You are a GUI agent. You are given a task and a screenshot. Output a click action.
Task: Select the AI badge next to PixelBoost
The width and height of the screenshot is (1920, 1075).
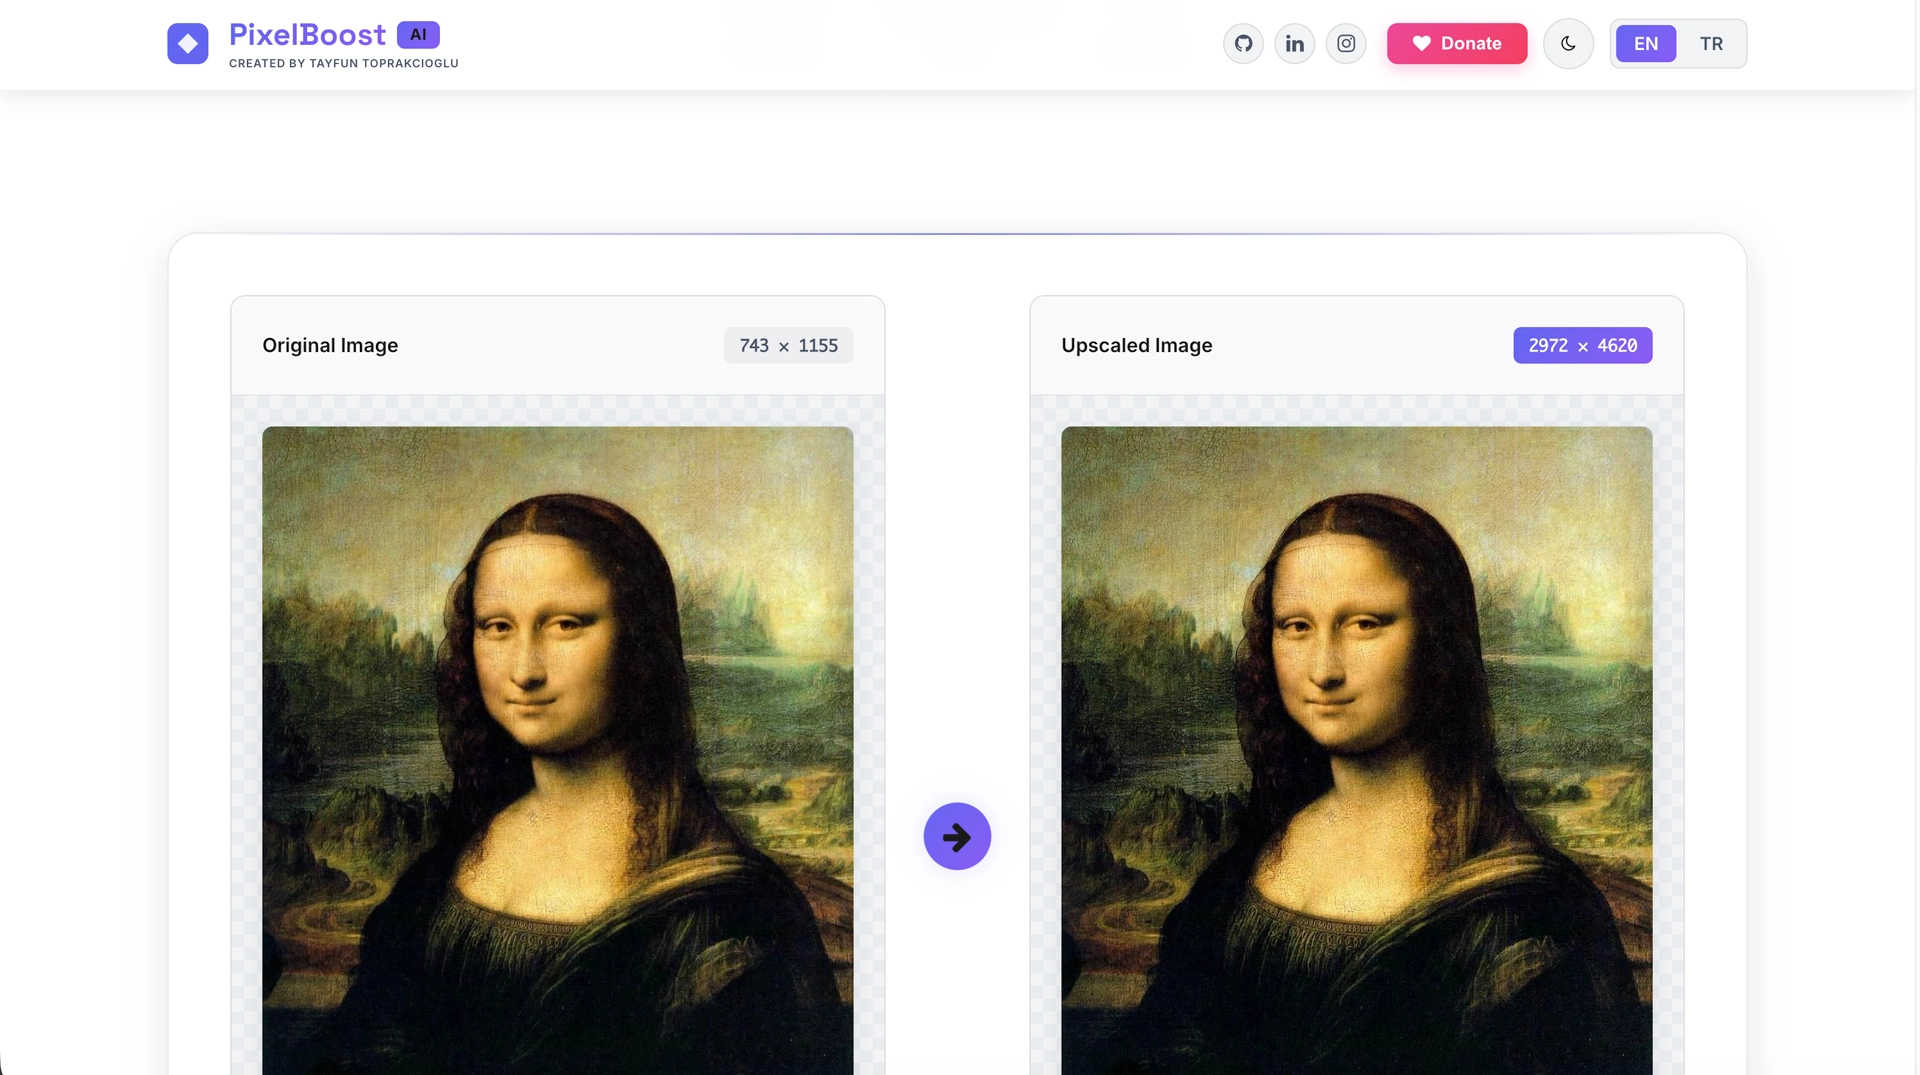[x=417, y=34]
